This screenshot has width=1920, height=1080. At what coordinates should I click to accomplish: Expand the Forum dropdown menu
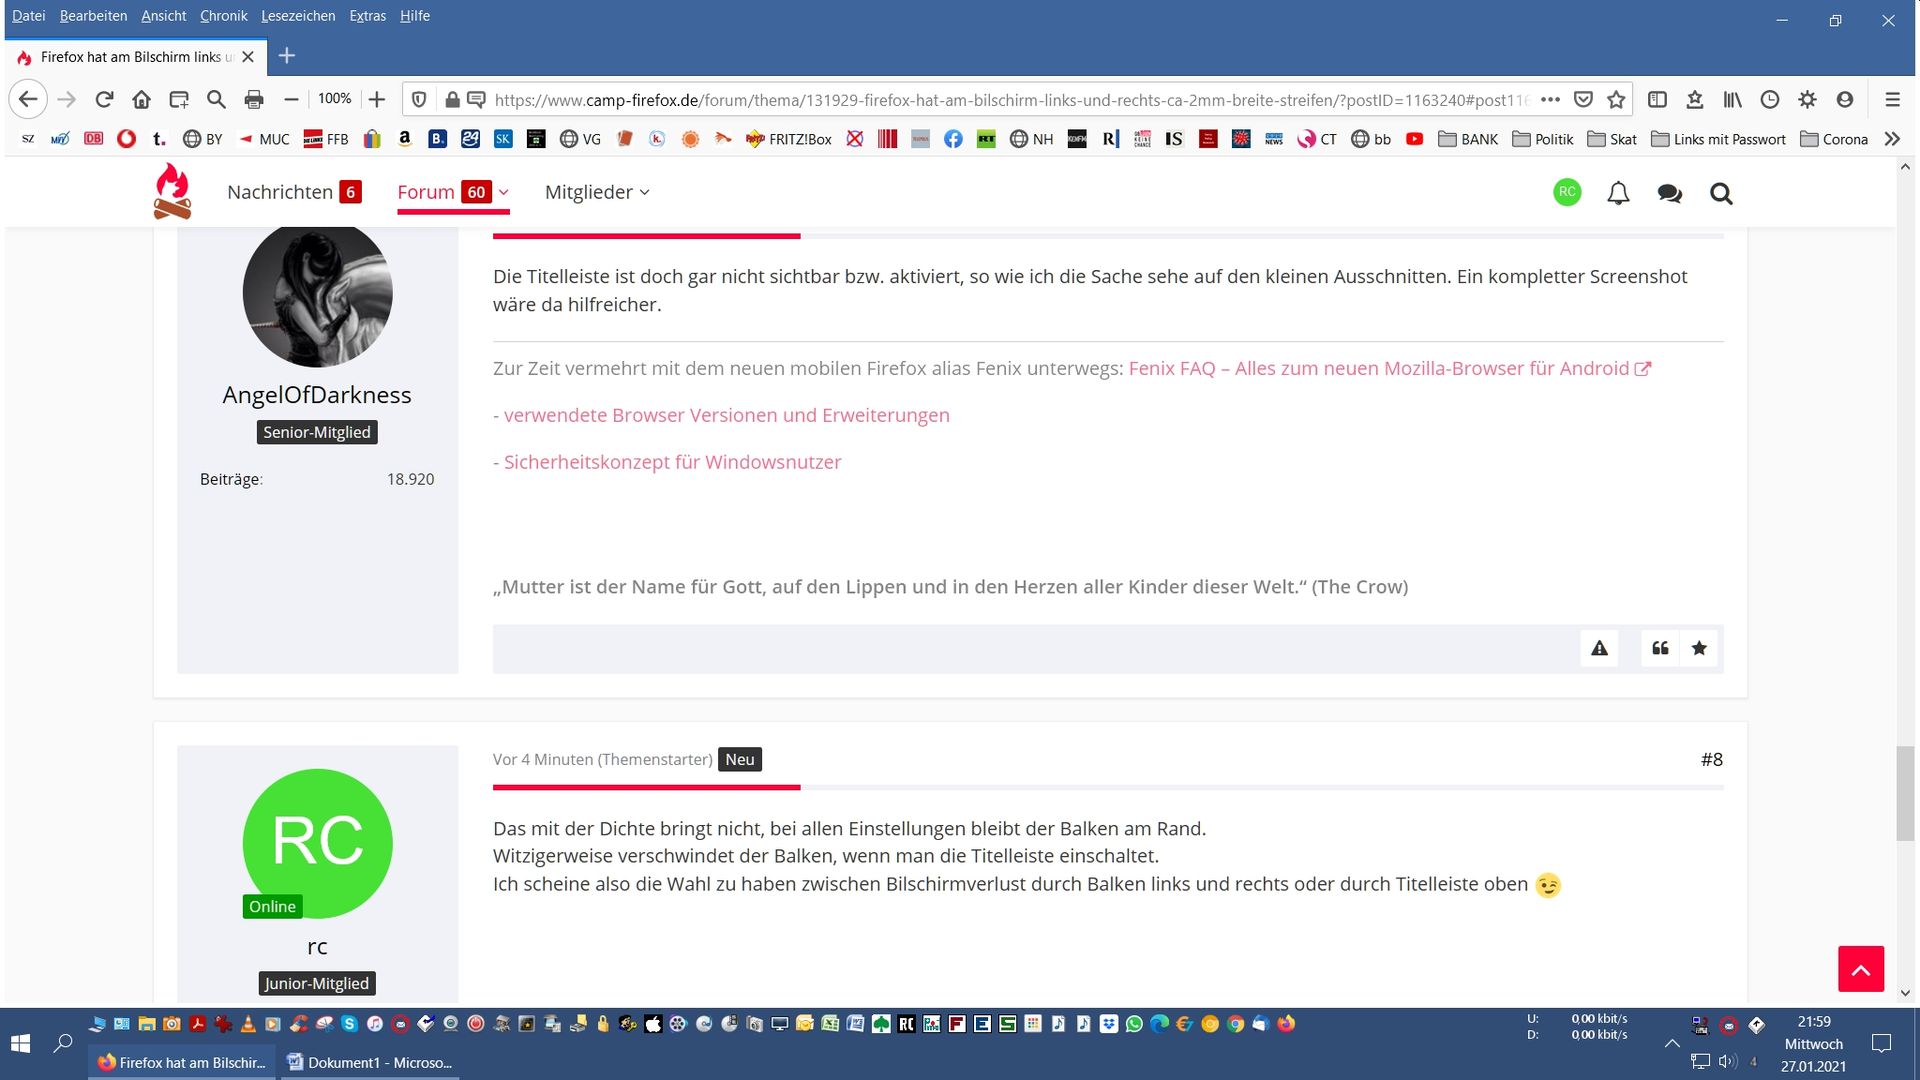(504, 192)
